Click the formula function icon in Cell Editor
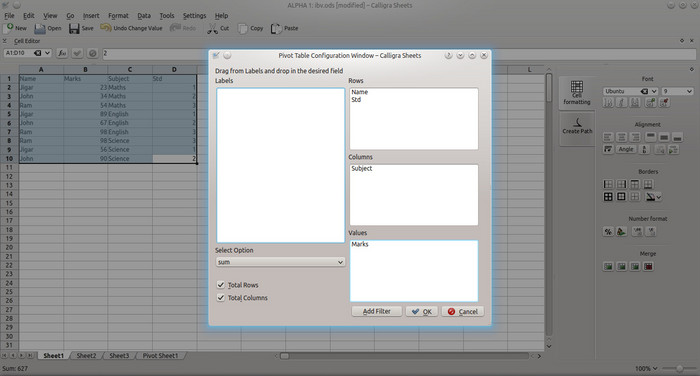Viewport: 700px width, 376px height. tap(62, 53)
